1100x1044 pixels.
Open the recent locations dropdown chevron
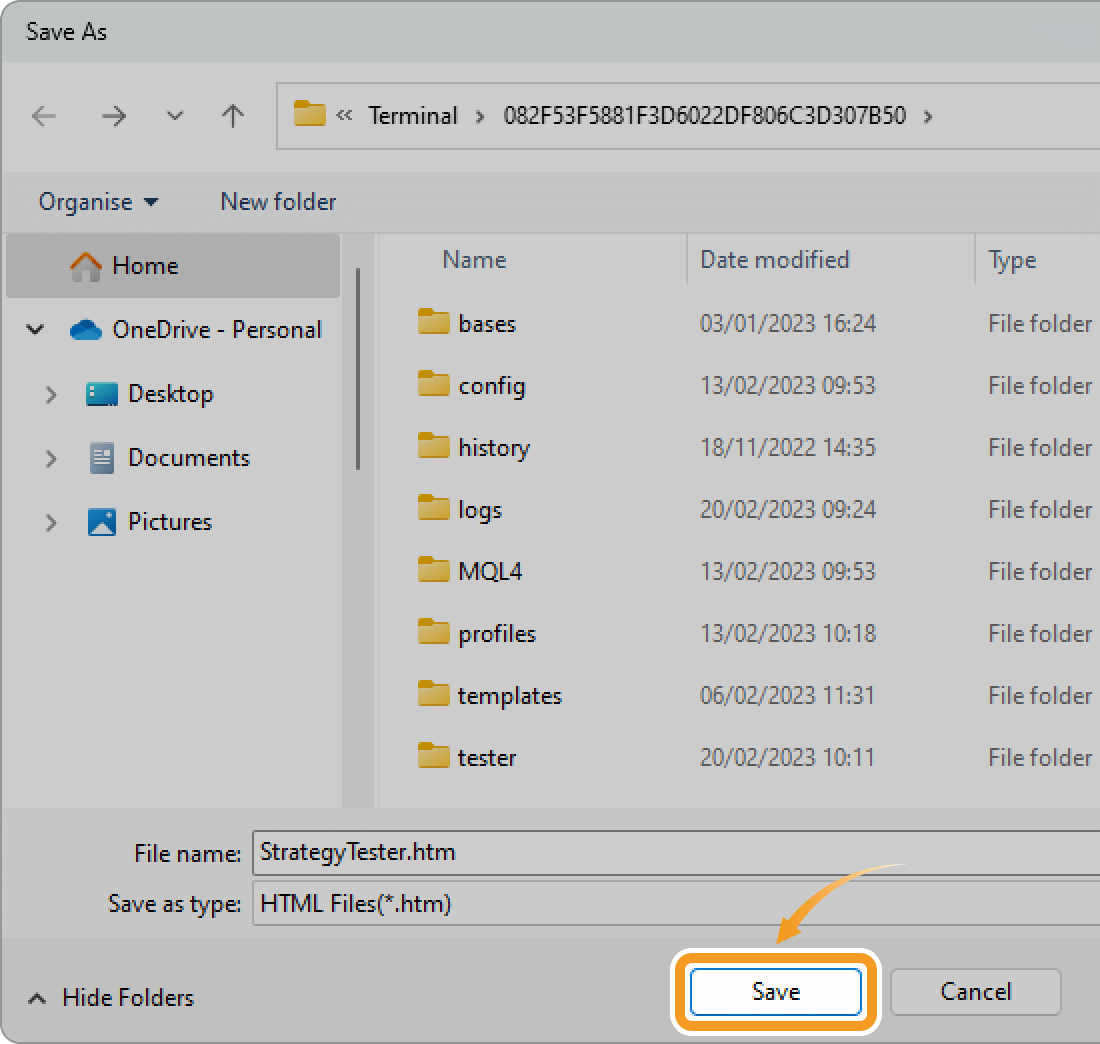(x=174, y=116)
